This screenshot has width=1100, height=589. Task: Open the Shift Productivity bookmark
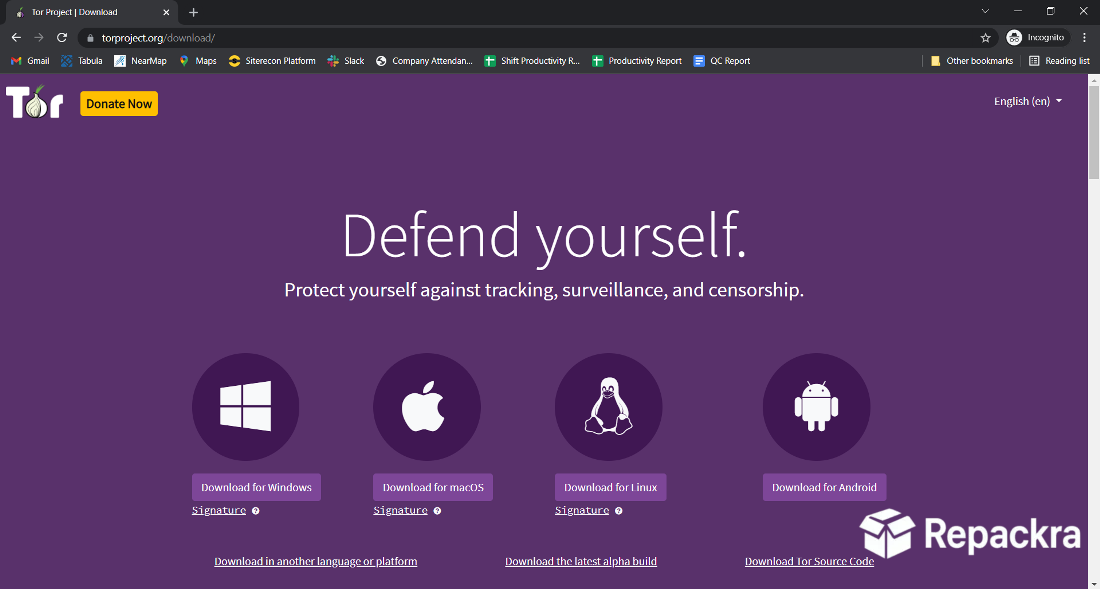pos(532,61)
